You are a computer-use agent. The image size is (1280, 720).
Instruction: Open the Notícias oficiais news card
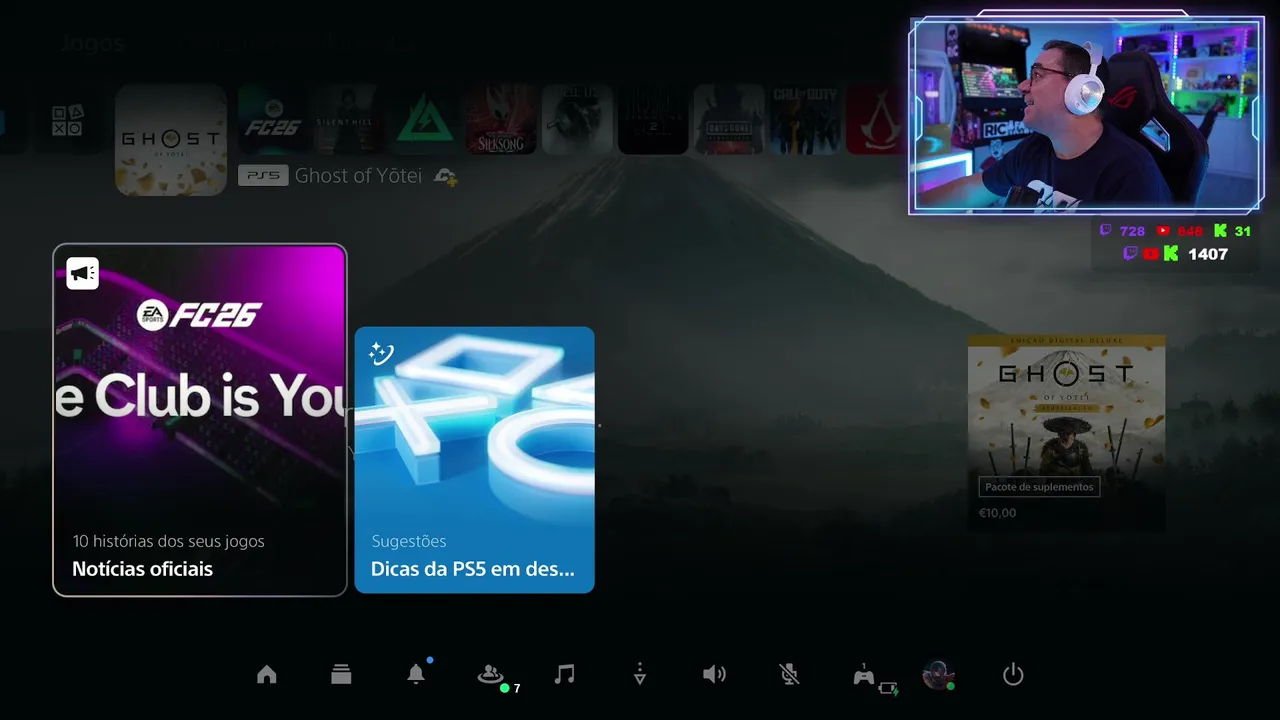[x=200, y=420]
